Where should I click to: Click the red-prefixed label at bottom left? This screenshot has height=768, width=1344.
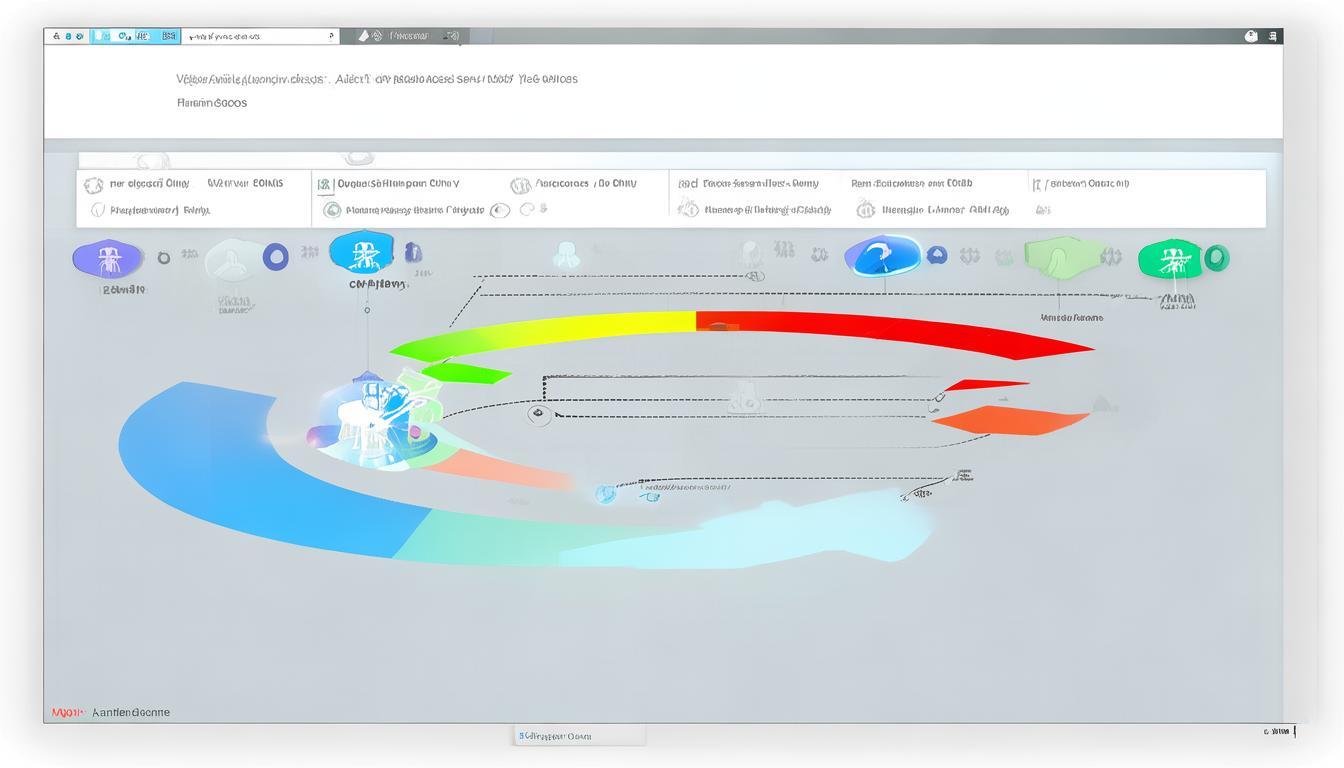[x=110, y=713]
